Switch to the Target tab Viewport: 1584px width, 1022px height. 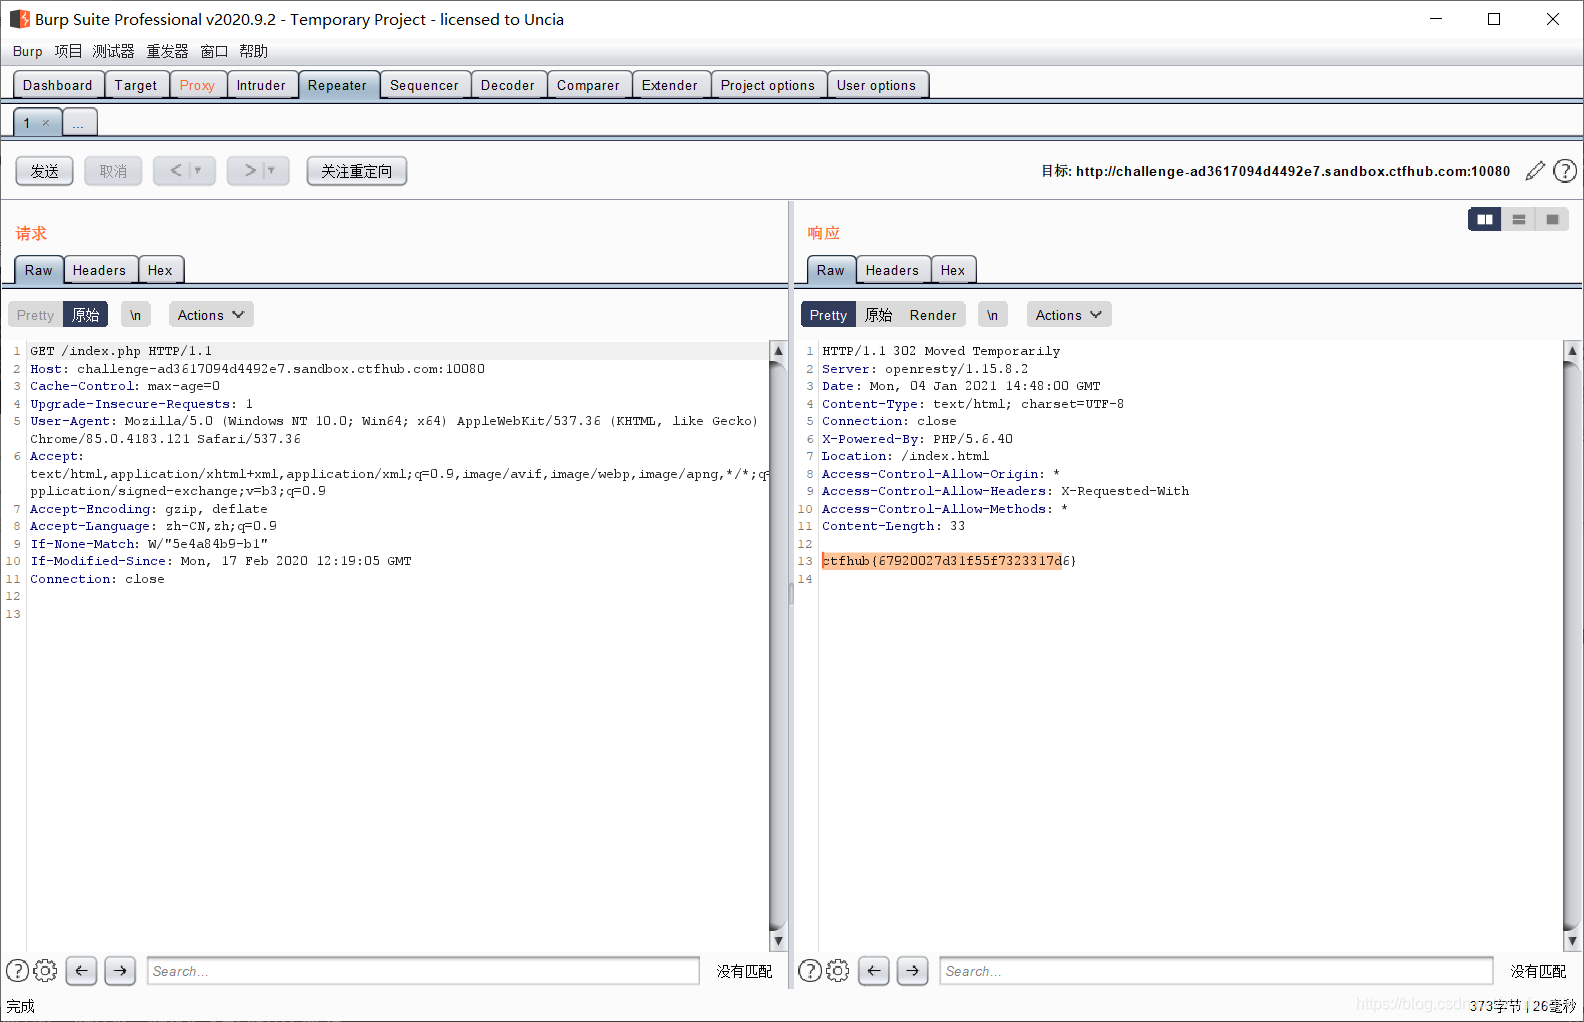pos(136,85)
